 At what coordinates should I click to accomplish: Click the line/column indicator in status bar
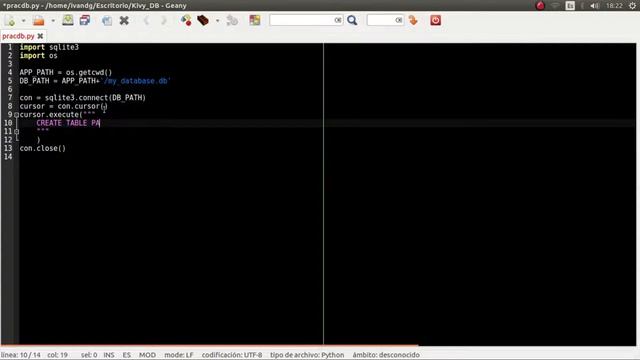[x=21, y=355]
